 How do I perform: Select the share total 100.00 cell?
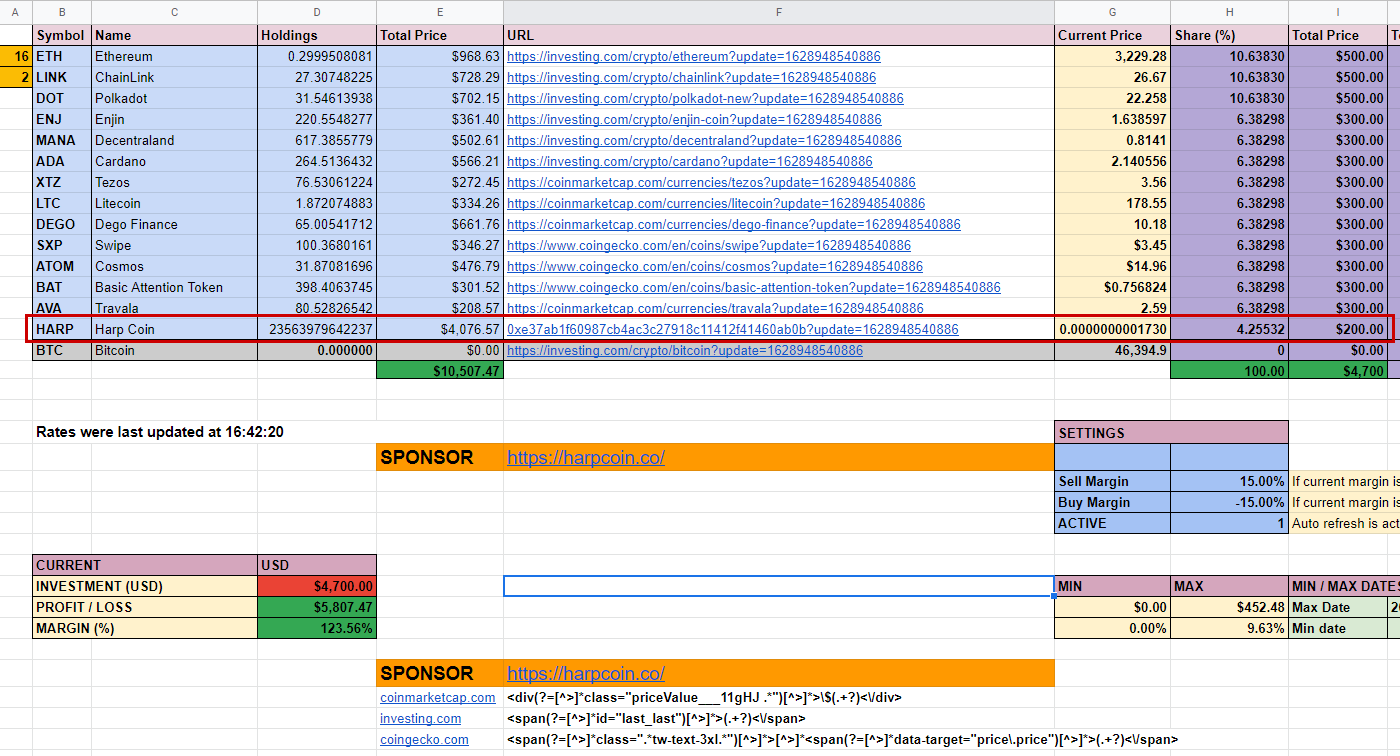click(1230, 371)
